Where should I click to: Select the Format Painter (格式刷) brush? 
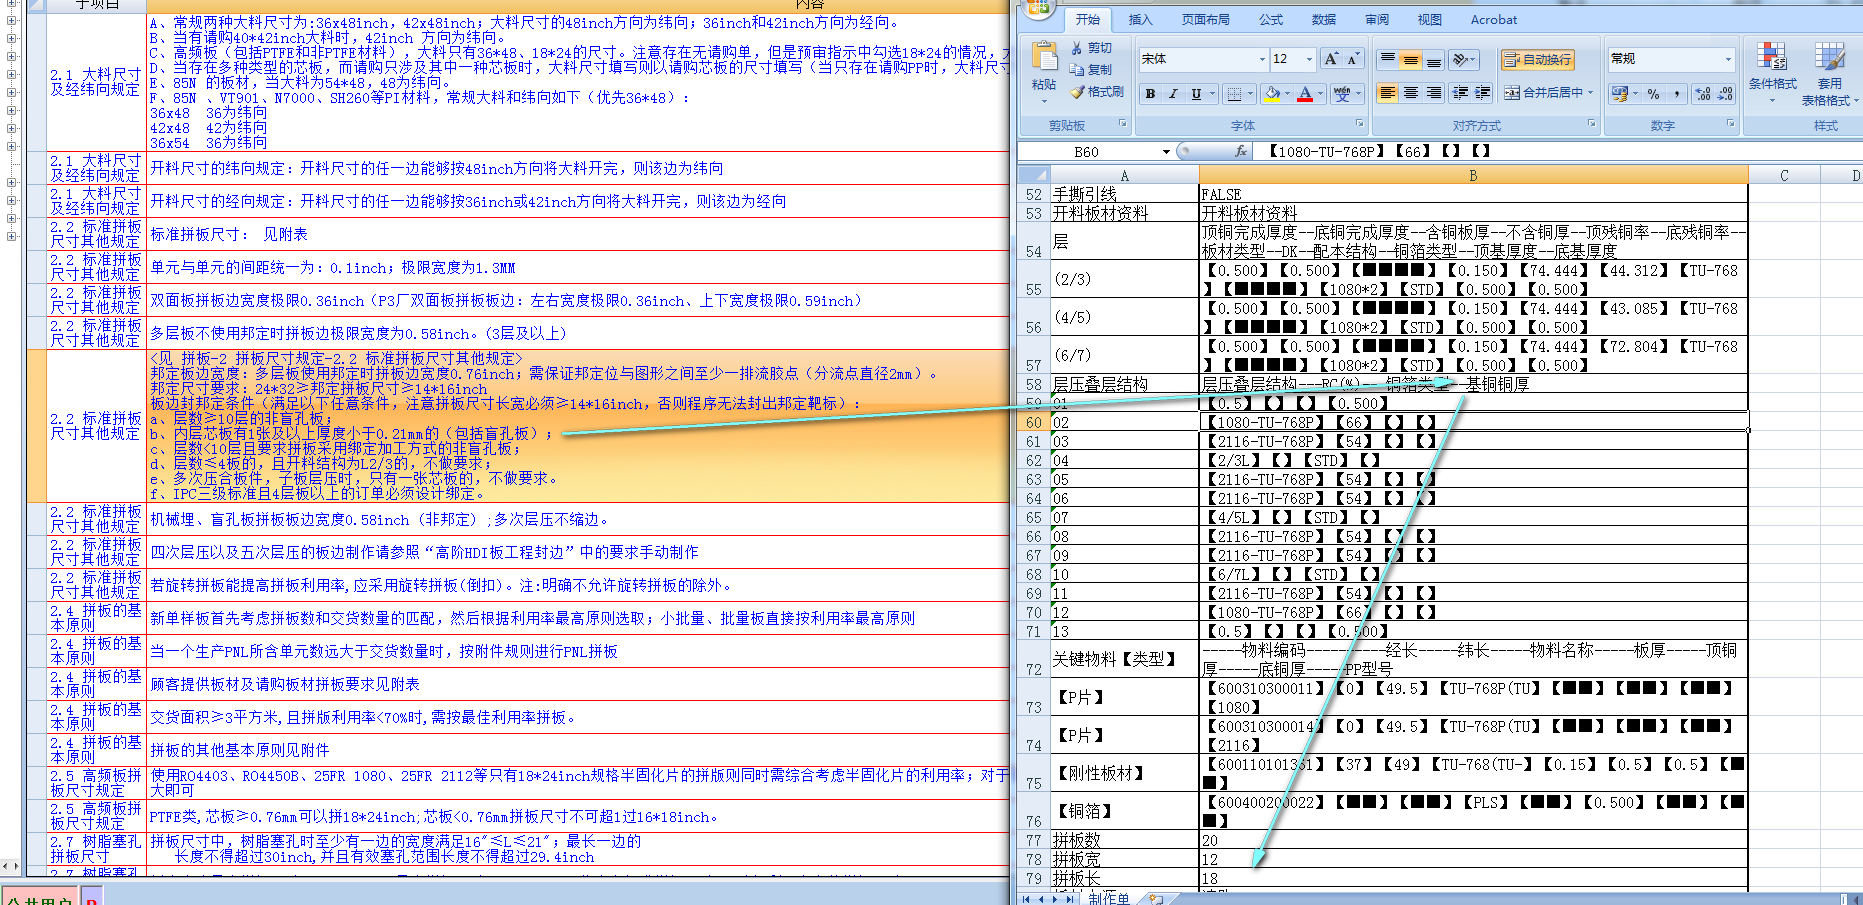pyautogui.click(x=1096, y=92)
